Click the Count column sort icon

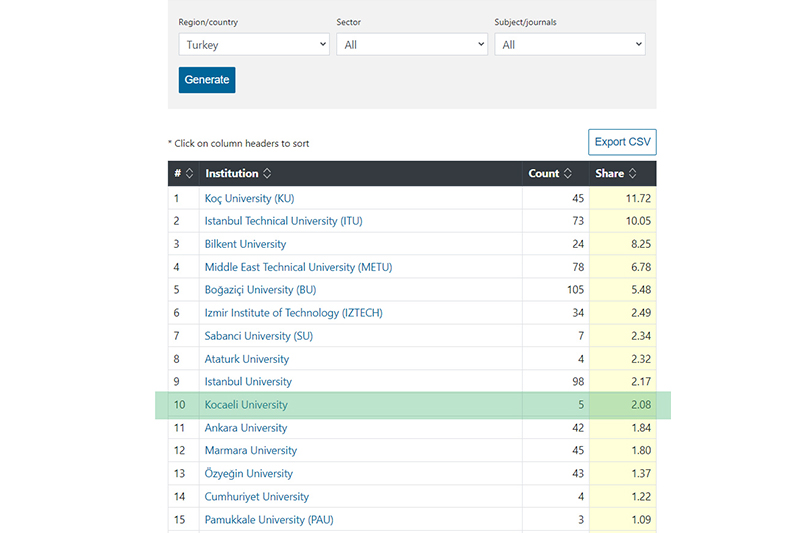pyautogui.click(x=568, y=174)
